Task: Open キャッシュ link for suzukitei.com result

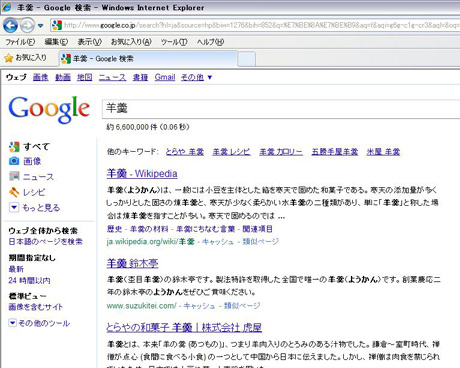Action: (199, 306)
